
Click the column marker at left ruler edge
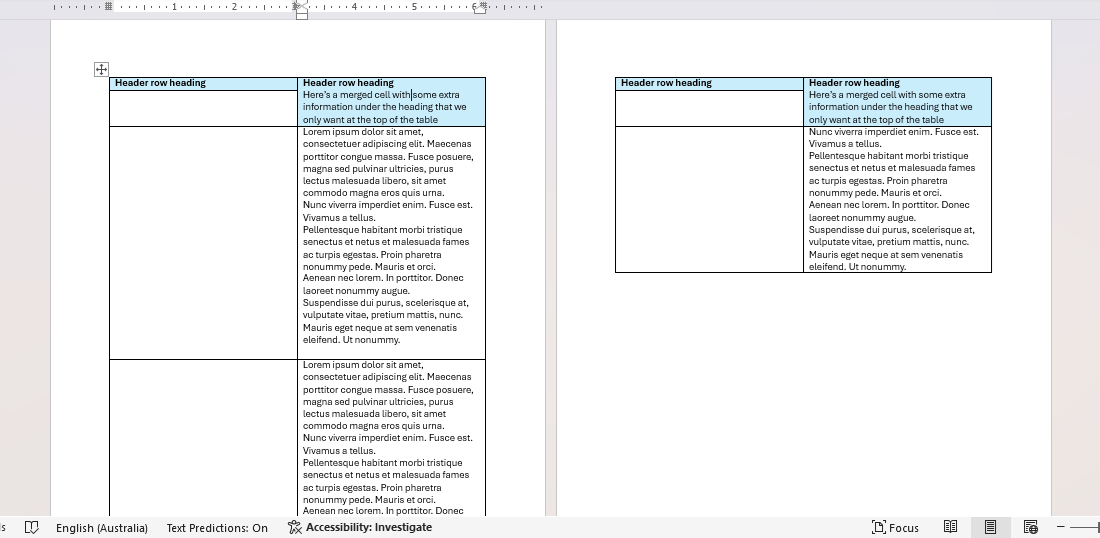click(108, 7)
